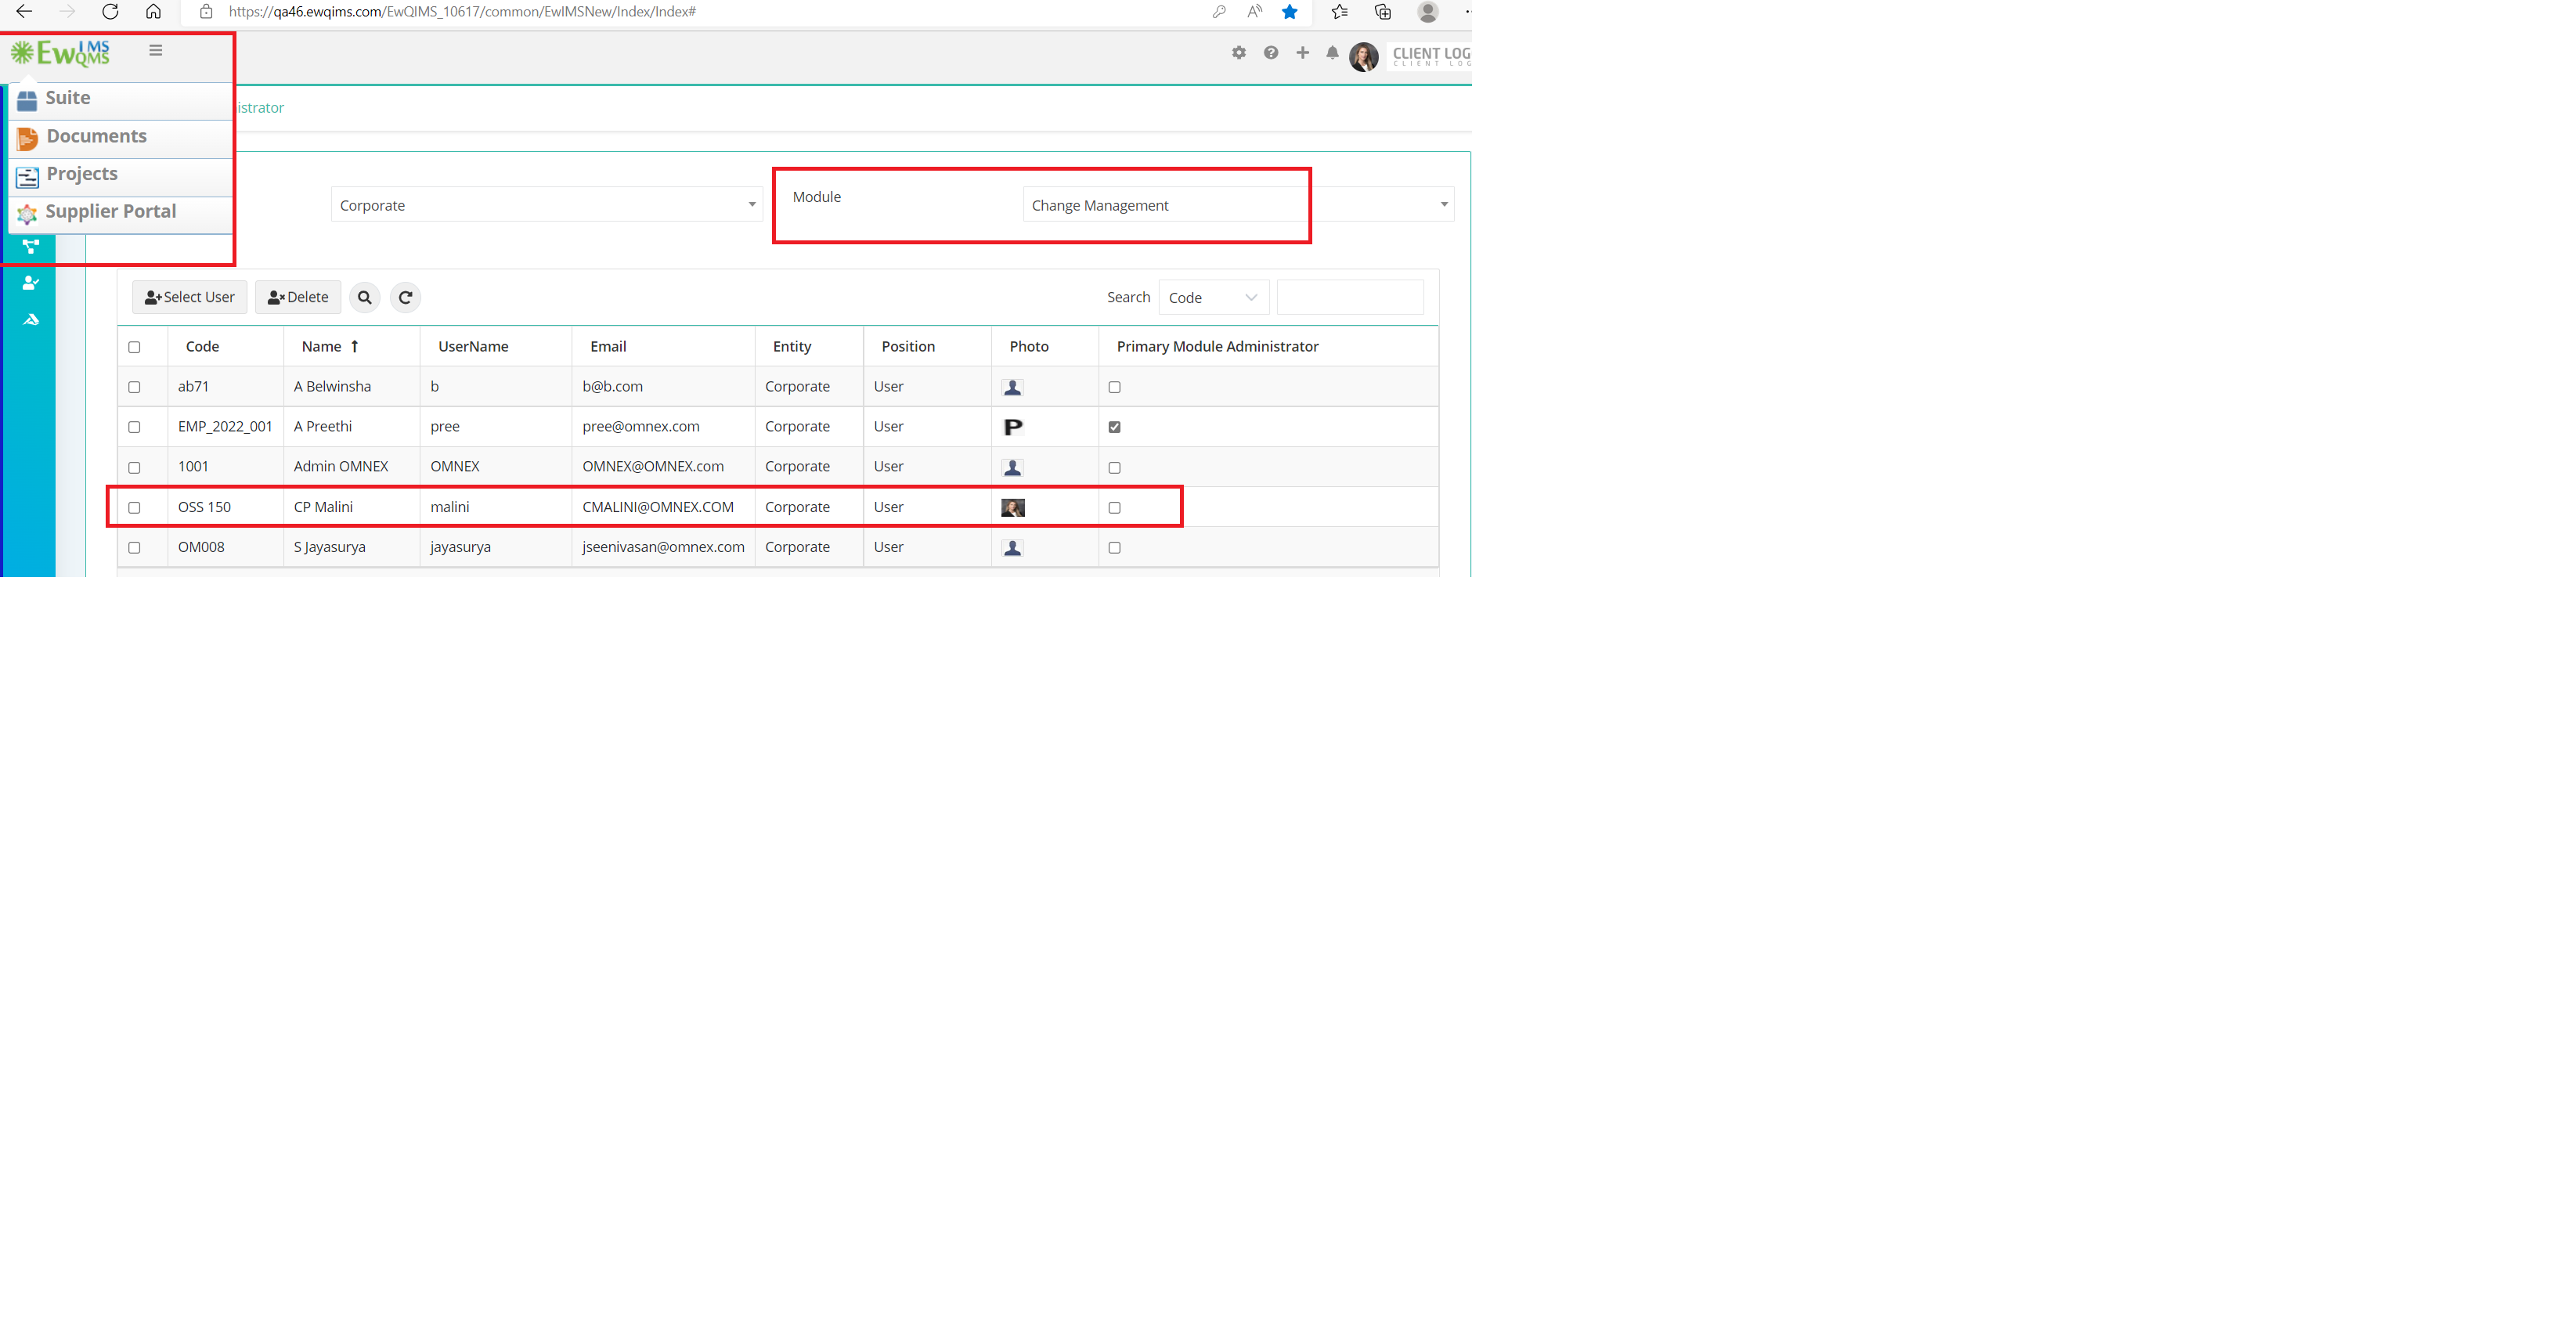Open the help question mark icon
This screenshot has width=2576, height=1317.
point(1271,53)
